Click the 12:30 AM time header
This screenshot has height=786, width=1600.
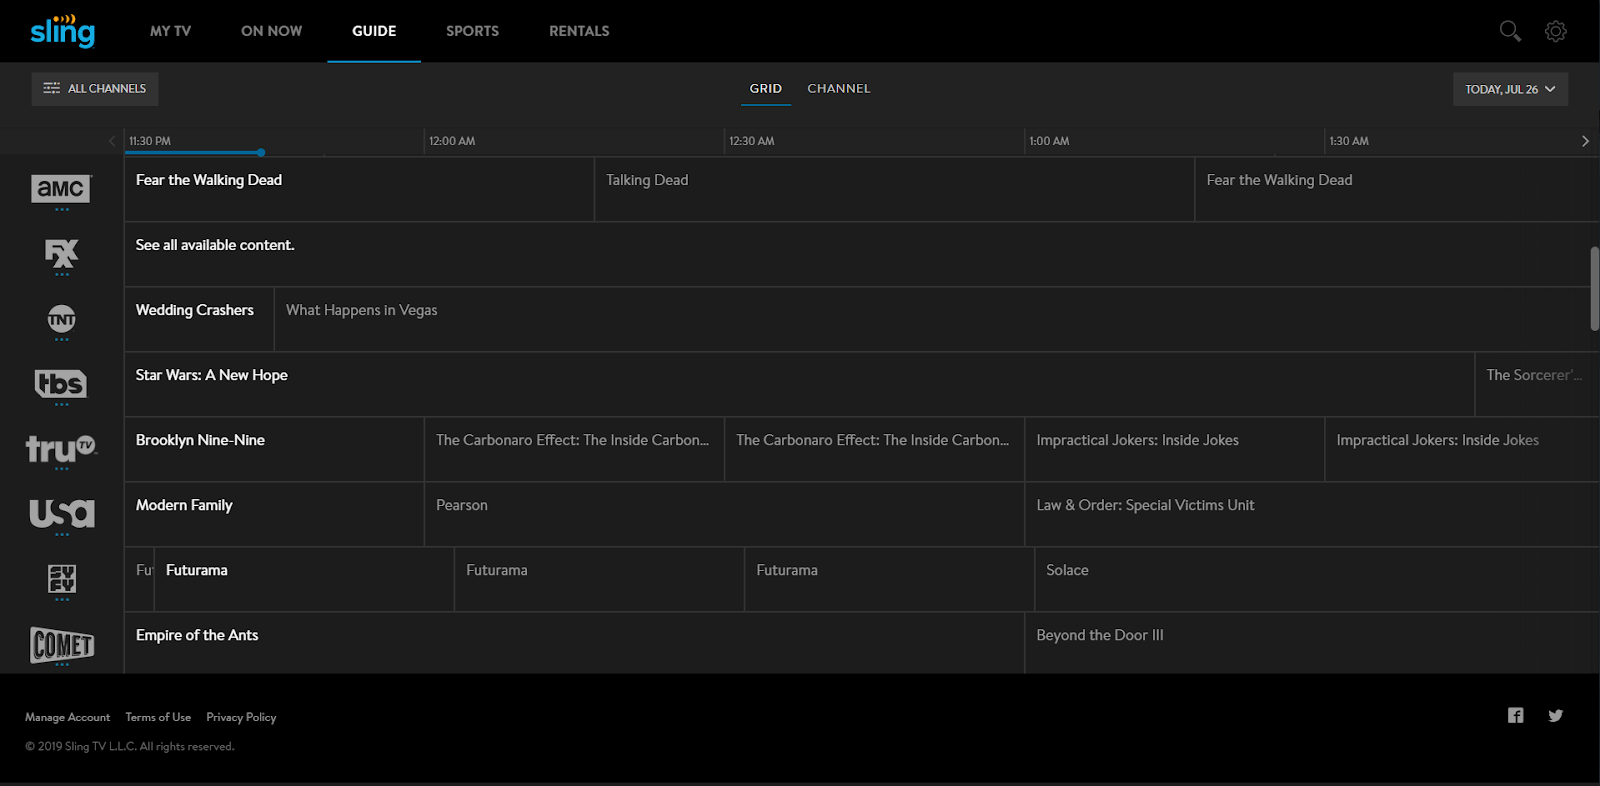(752, 141)
